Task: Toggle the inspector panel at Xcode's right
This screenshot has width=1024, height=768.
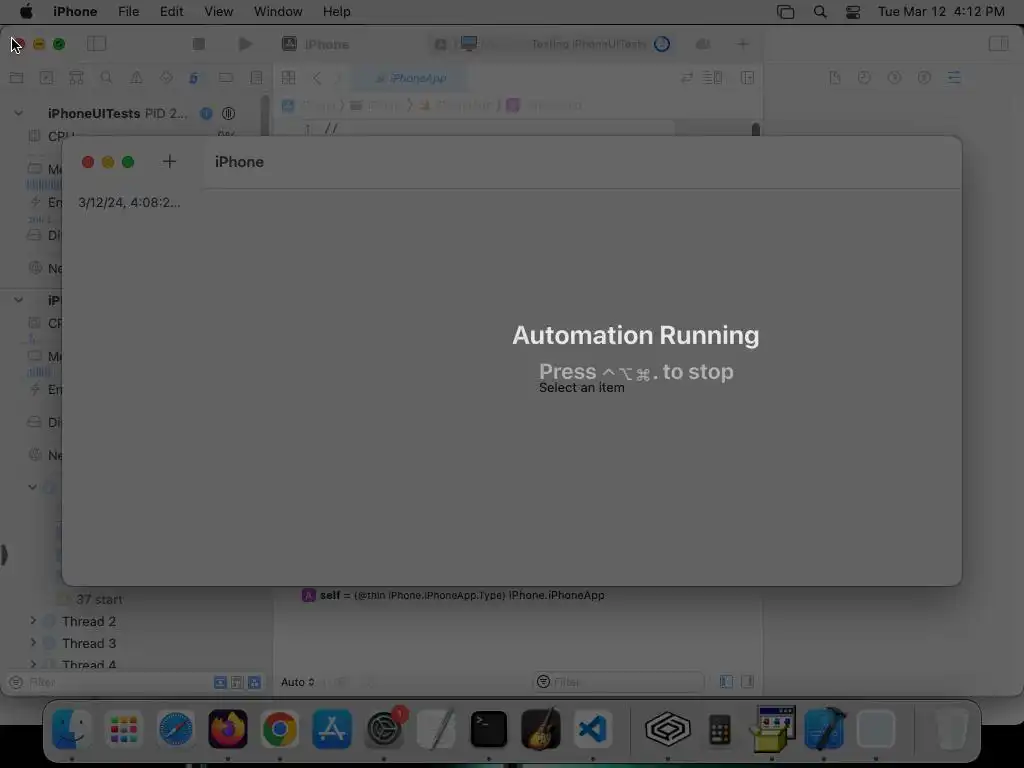Action: [999, 44]
